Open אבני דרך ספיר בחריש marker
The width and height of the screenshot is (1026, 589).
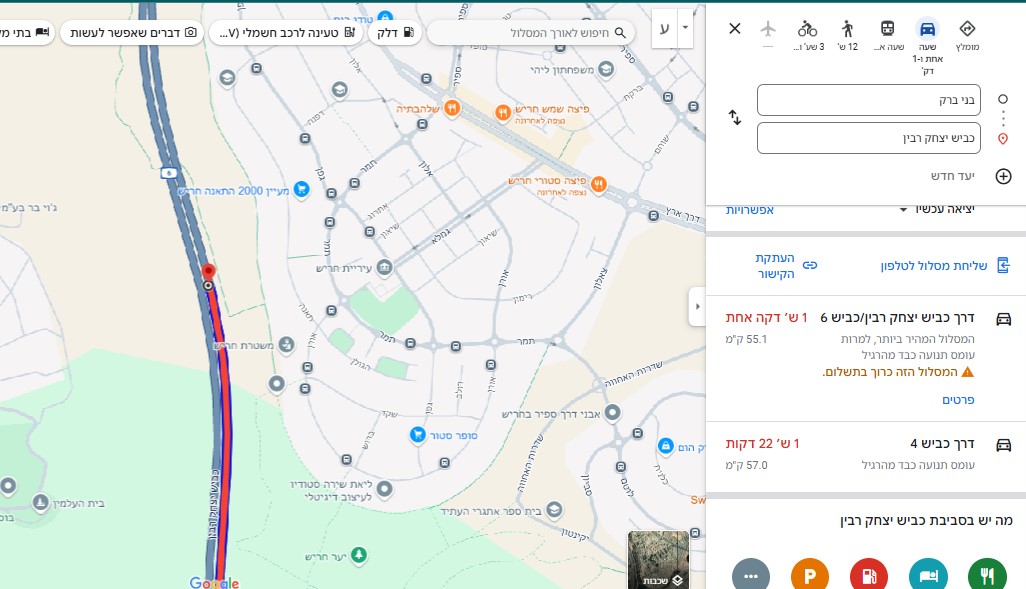(612, 413)
